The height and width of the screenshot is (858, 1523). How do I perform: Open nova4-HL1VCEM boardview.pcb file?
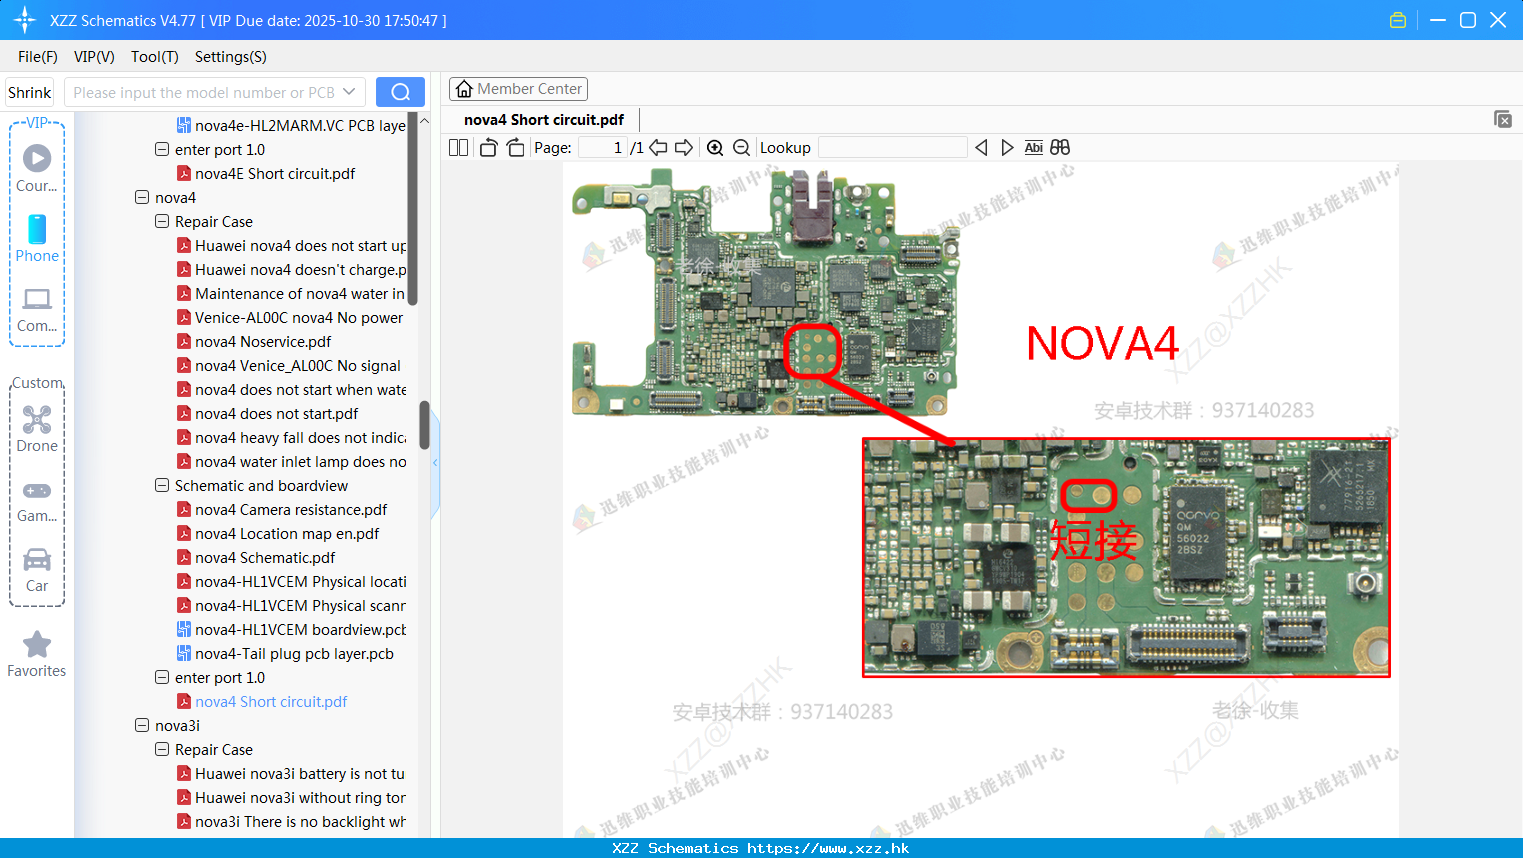click(300, 630)
